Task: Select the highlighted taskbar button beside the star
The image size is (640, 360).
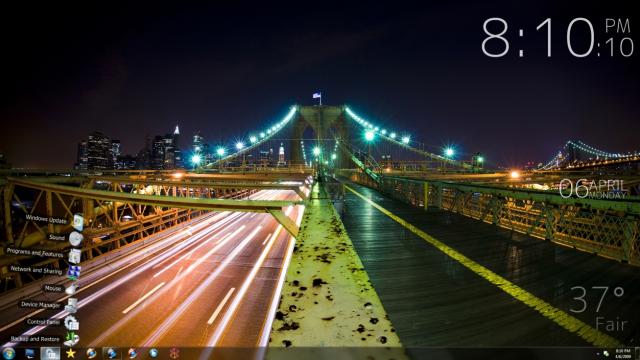Action: point(50,353)
